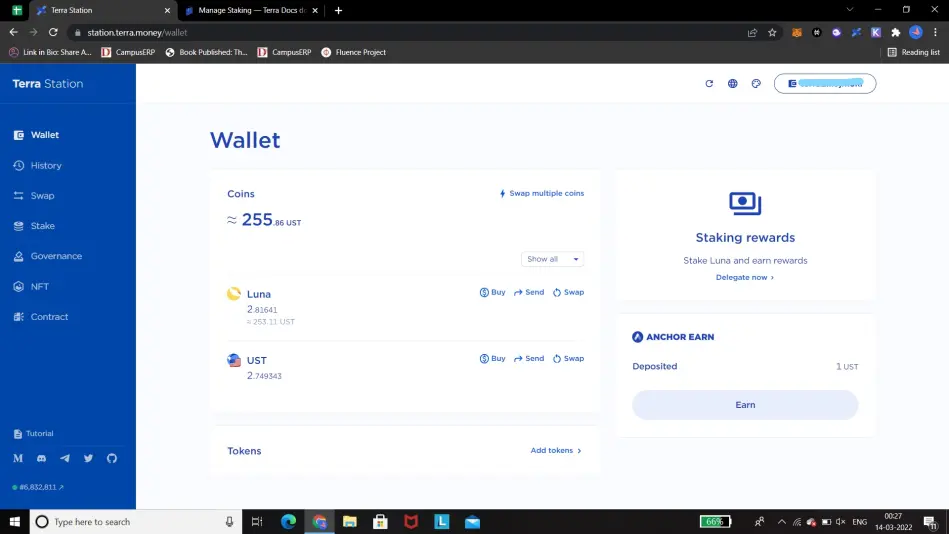Image resolution: width=949 pixels, height=534 pixels.
Task: Expand the Show all dropdown
Action: click(x=553, y=259)
